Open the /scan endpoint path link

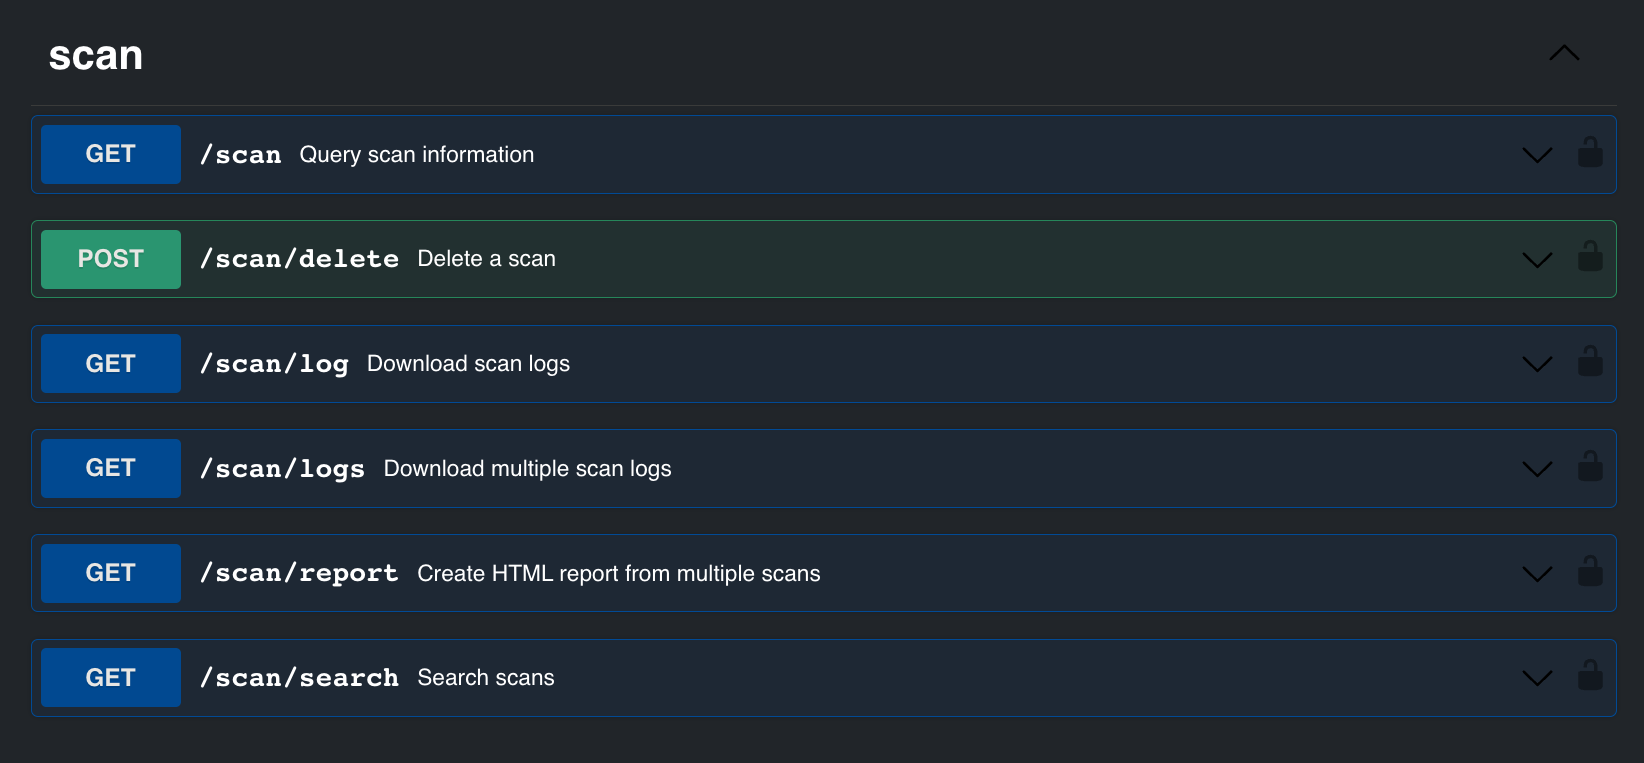(x=241, y=155)
